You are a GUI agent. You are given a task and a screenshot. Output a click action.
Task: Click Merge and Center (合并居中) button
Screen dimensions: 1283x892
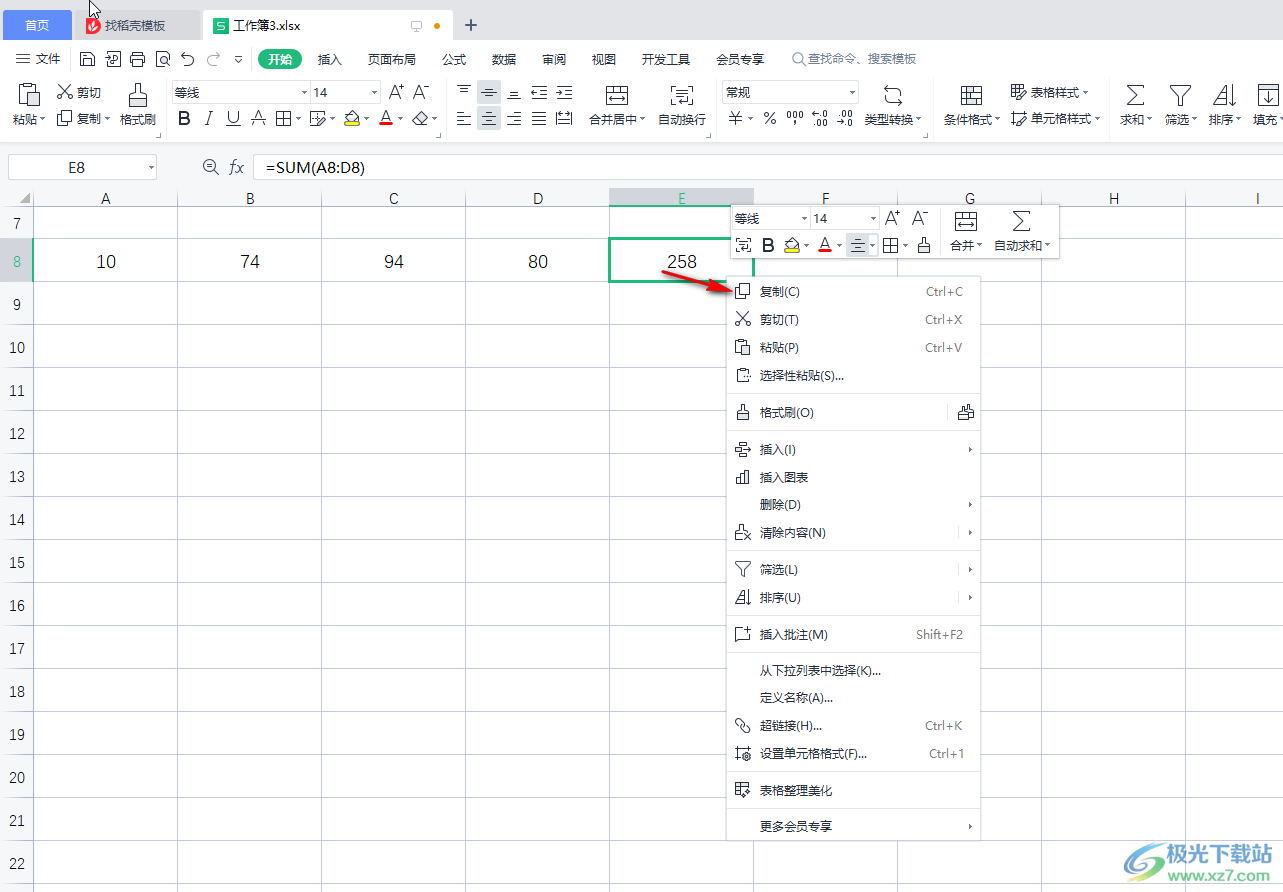617,104
